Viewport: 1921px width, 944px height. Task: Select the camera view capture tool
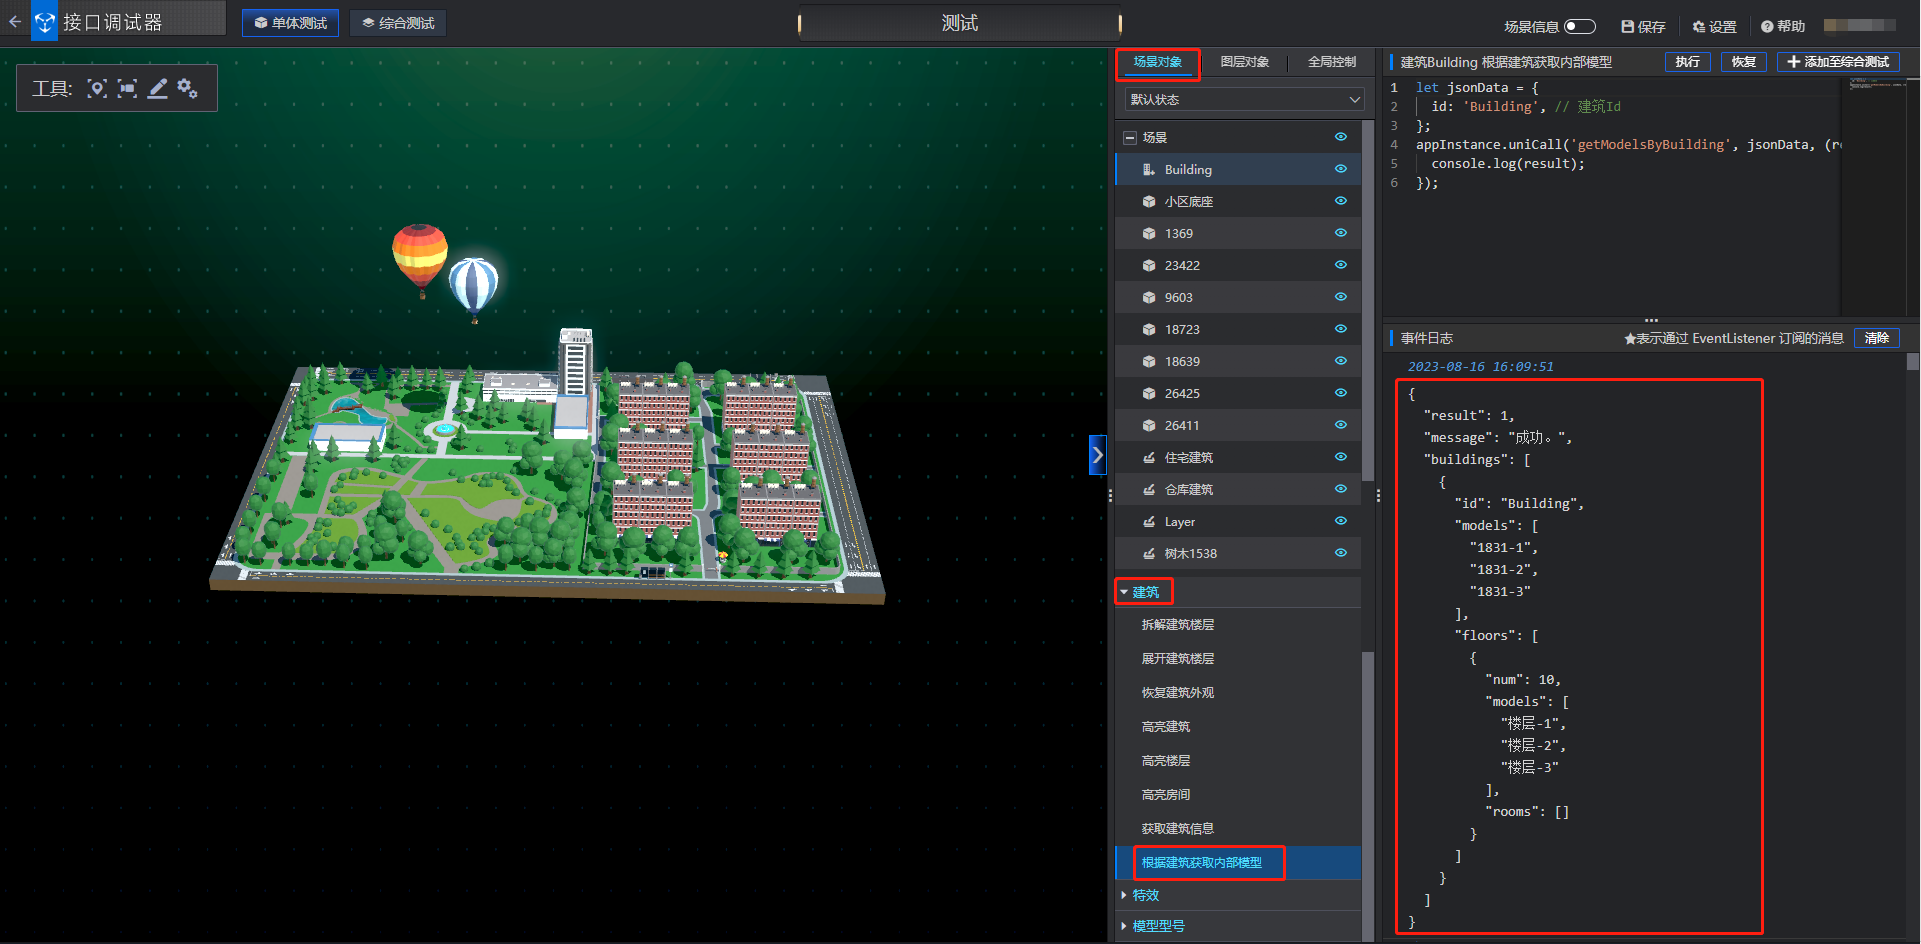[127, 89]
